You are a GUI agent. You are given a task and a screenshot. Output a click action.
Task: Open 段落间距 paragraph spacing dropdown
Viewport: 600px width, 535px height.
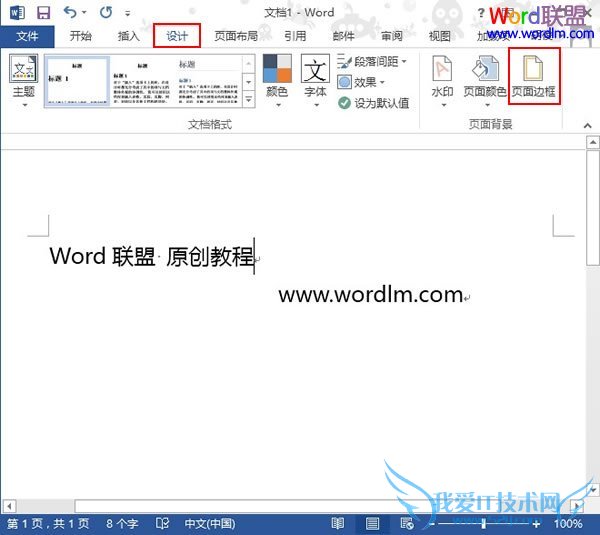click(372, 61)
